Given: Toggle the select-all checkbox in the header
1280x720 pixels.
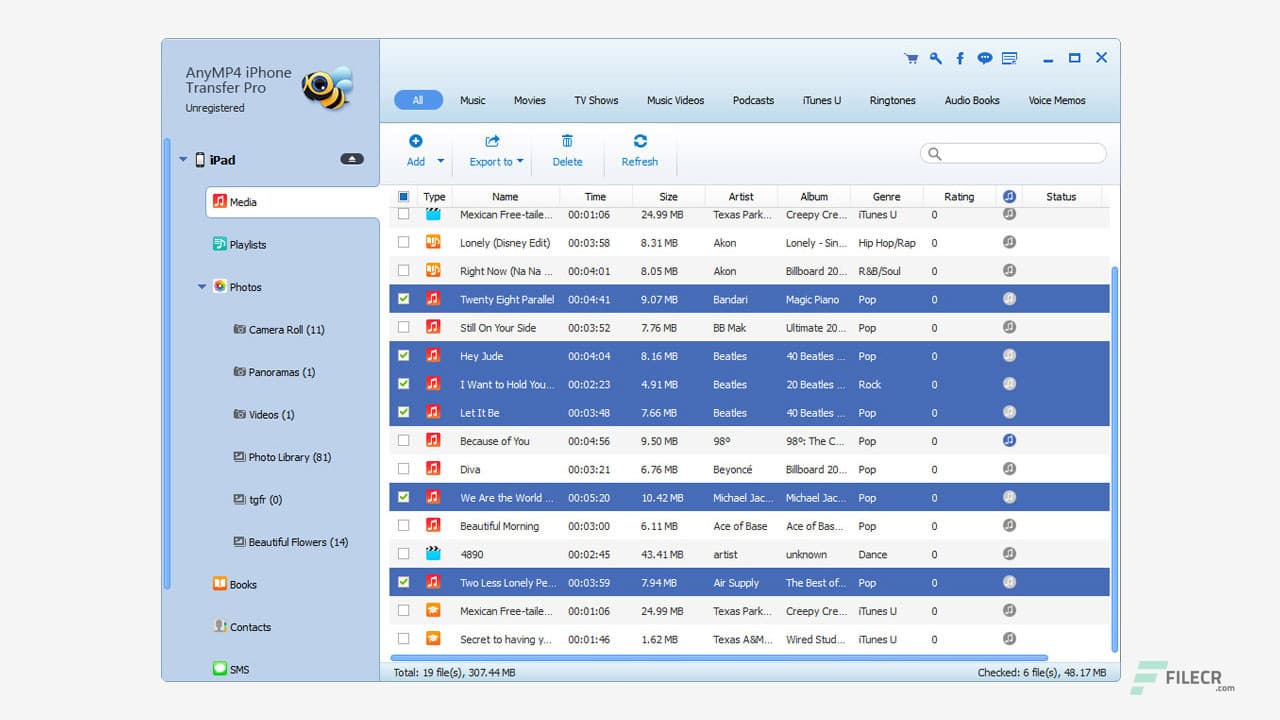Looking at the screenshot, I should (x=403, y=196).
